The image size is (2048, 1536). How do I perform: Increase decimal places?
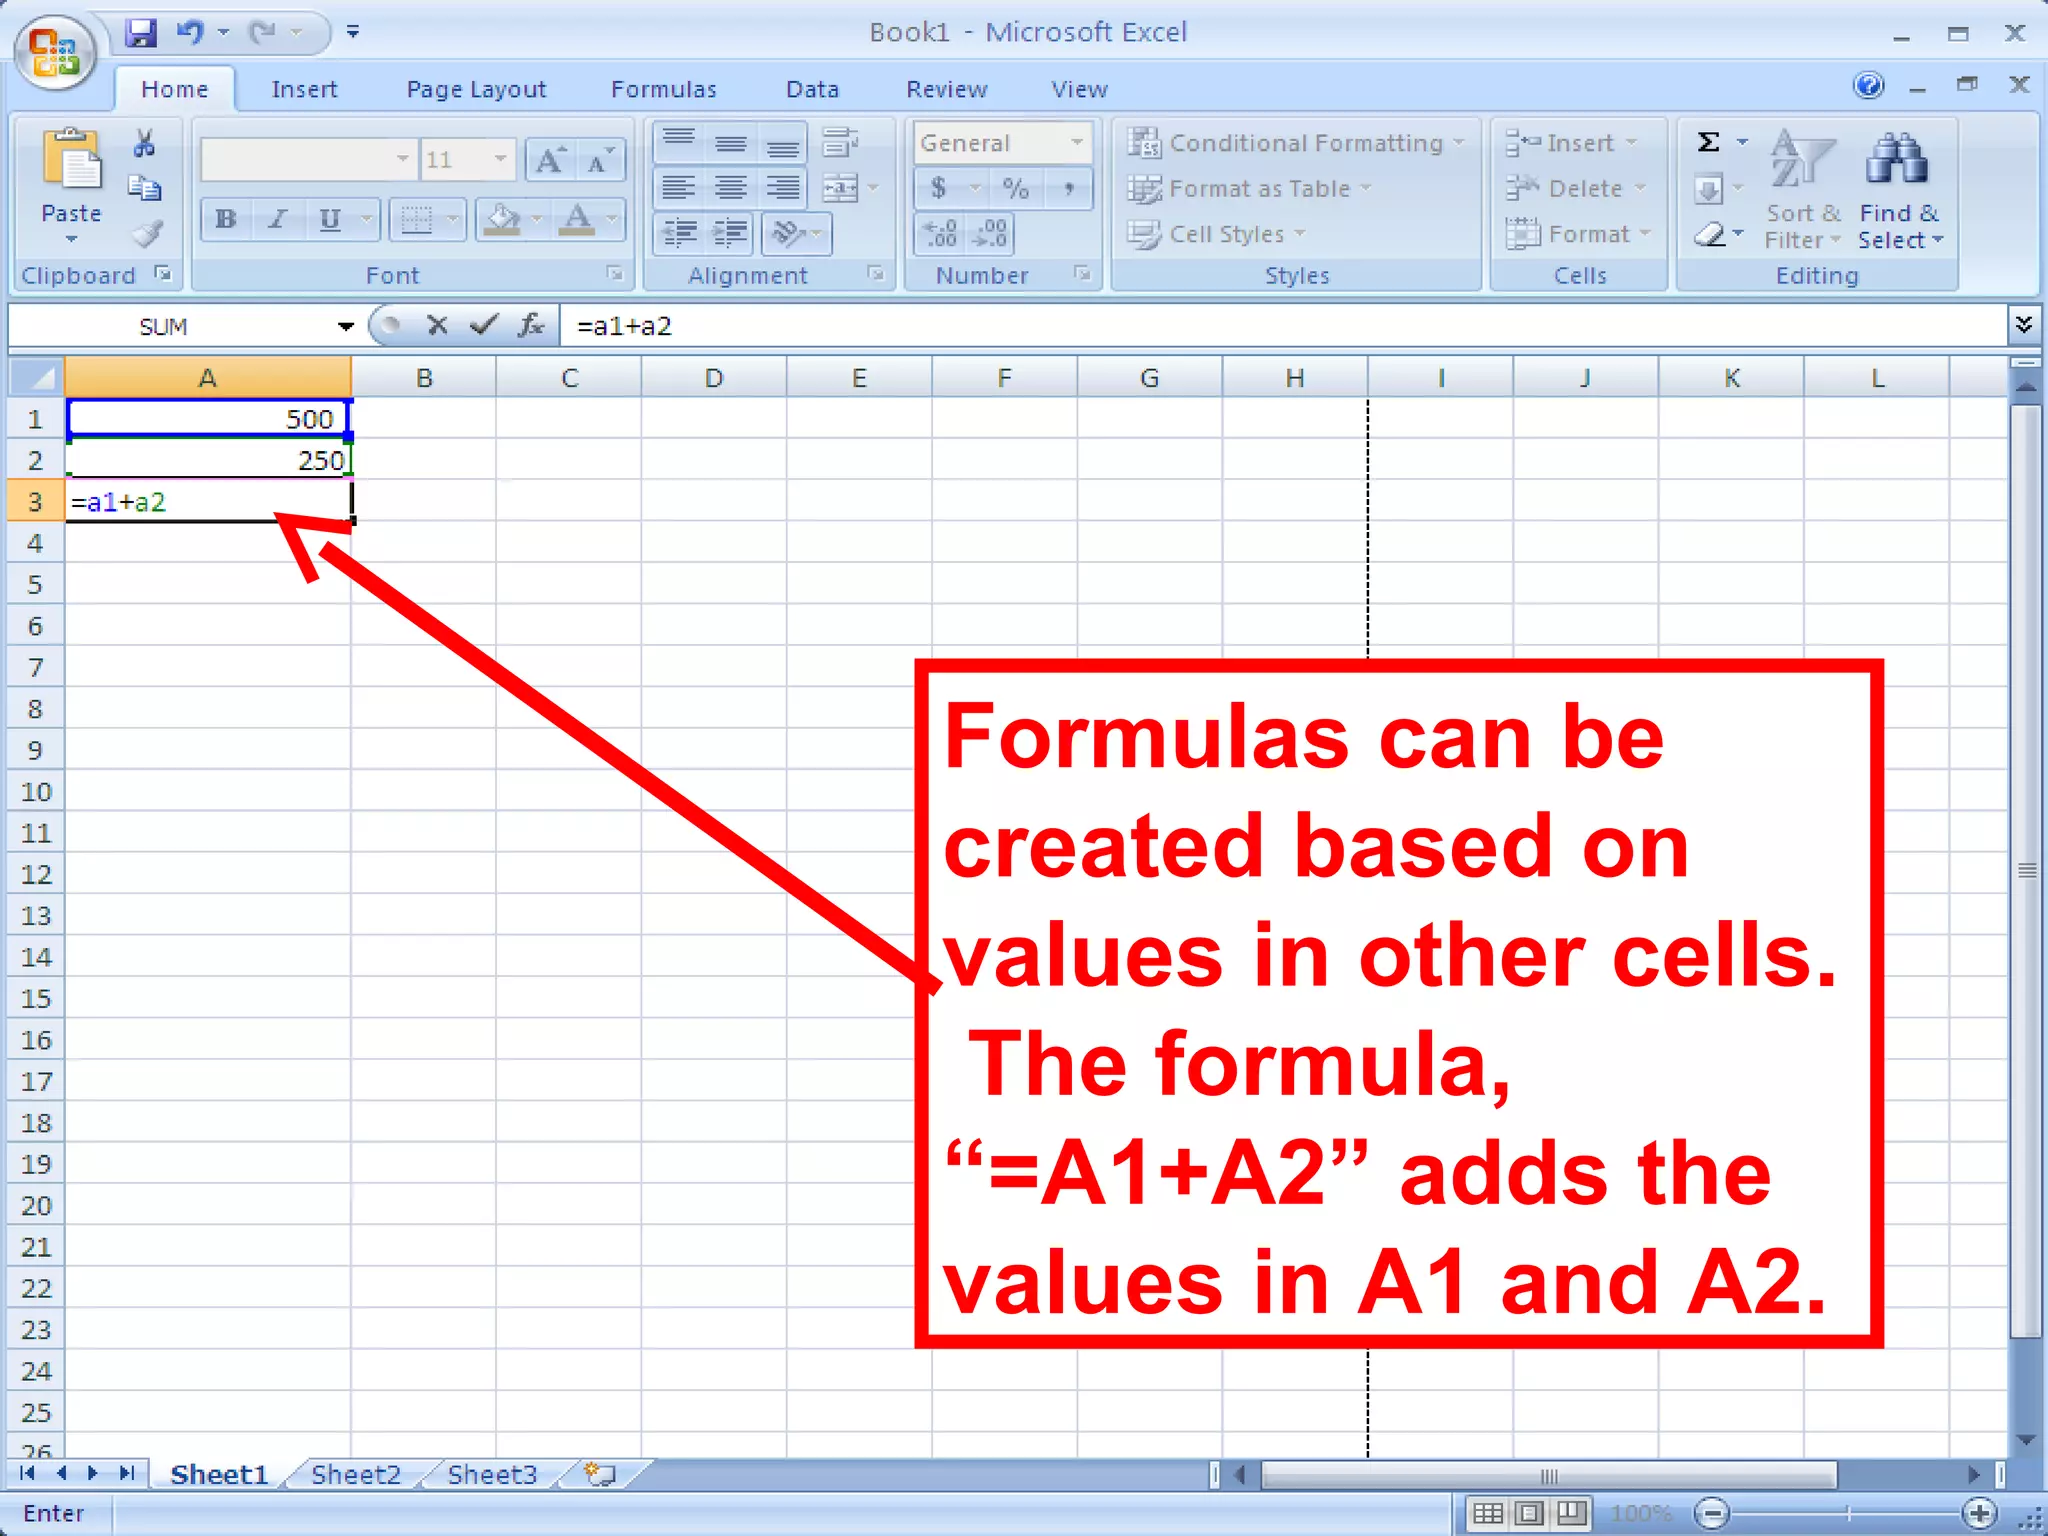coord(940,234)
